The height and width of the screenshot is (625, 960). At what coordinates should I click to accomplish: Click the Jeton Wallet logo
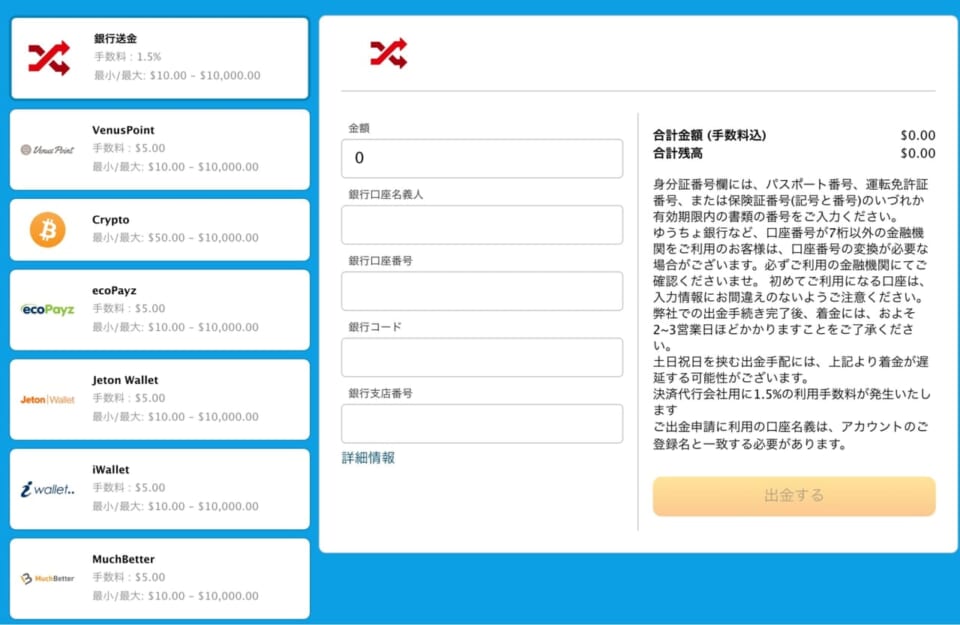click(x=48, y=400)
